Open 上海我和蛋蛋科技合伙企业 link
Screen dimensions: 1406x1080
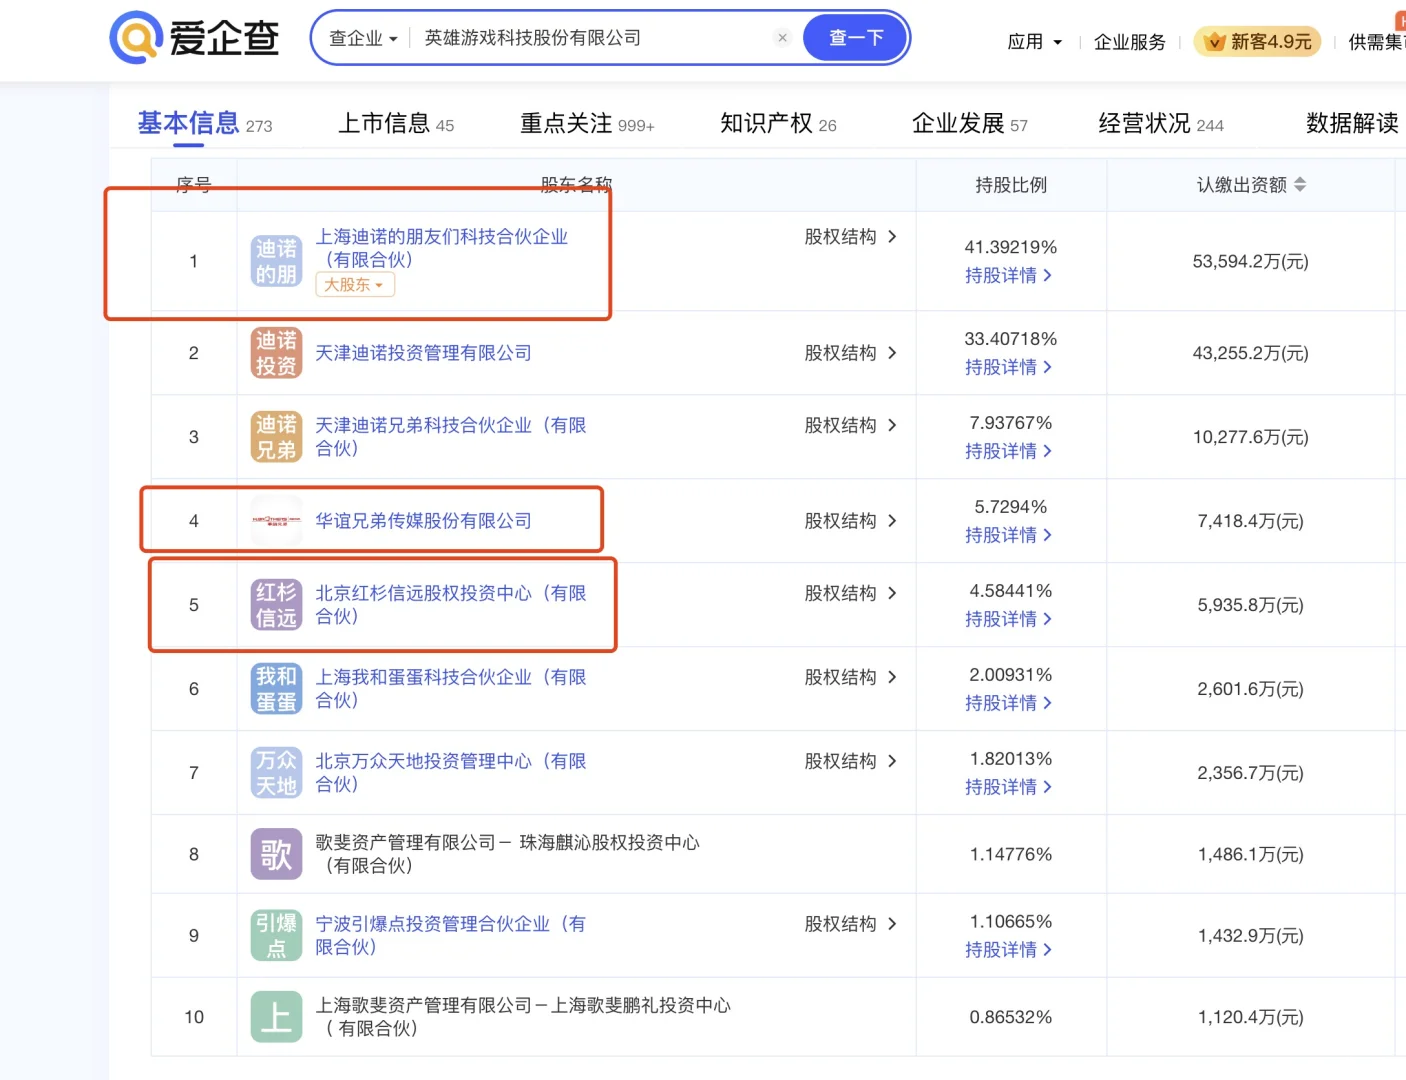pos(451,689)
